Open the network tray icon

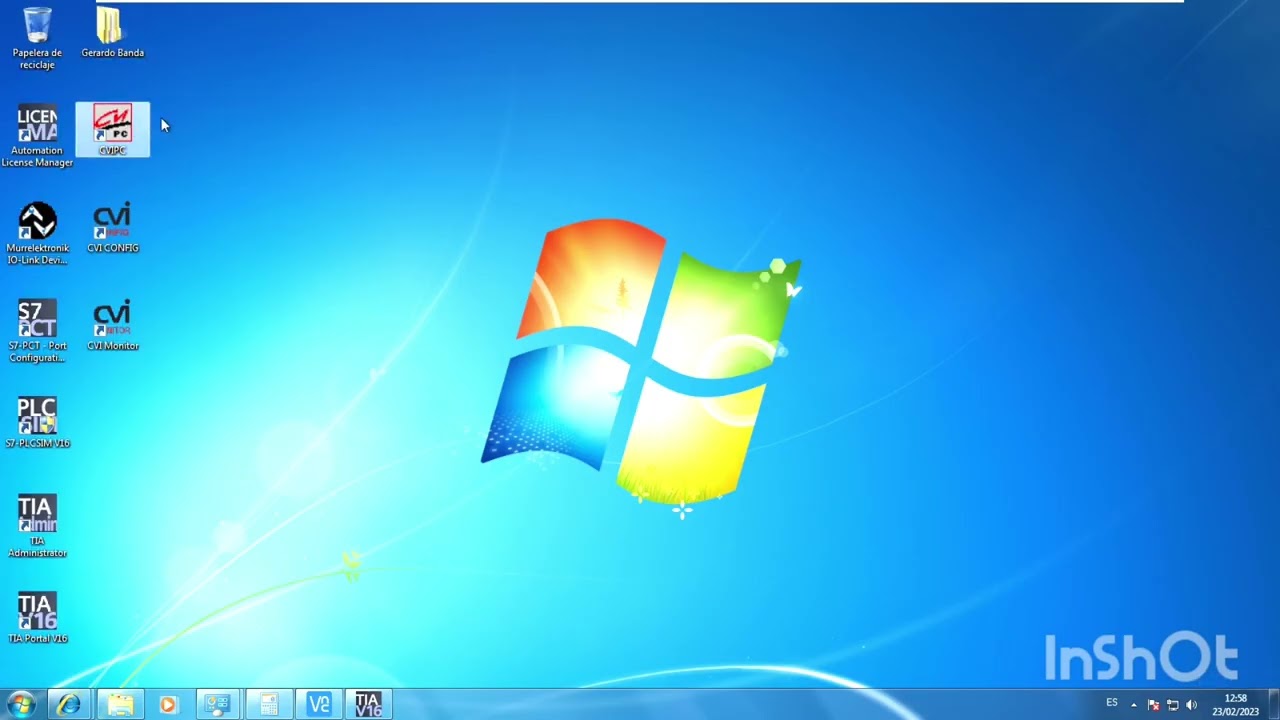(1172, 705)
